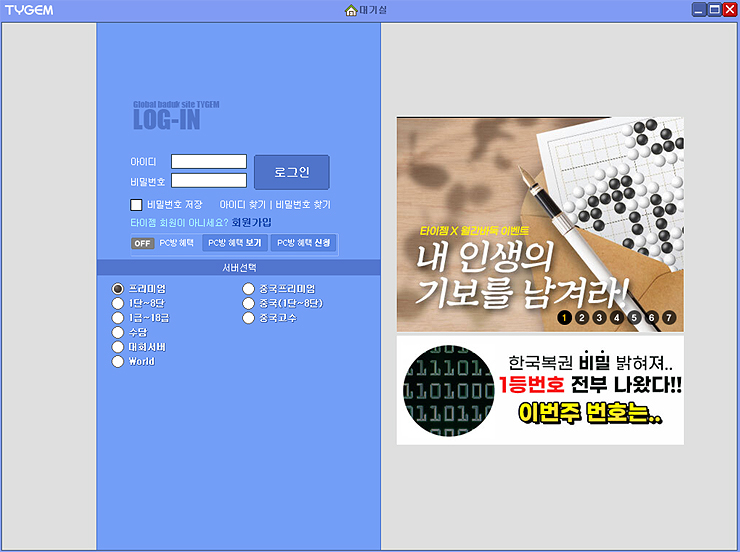Click the 서버선택 section header
Viewport: 740px width, 552px height.
pos(239,268)
